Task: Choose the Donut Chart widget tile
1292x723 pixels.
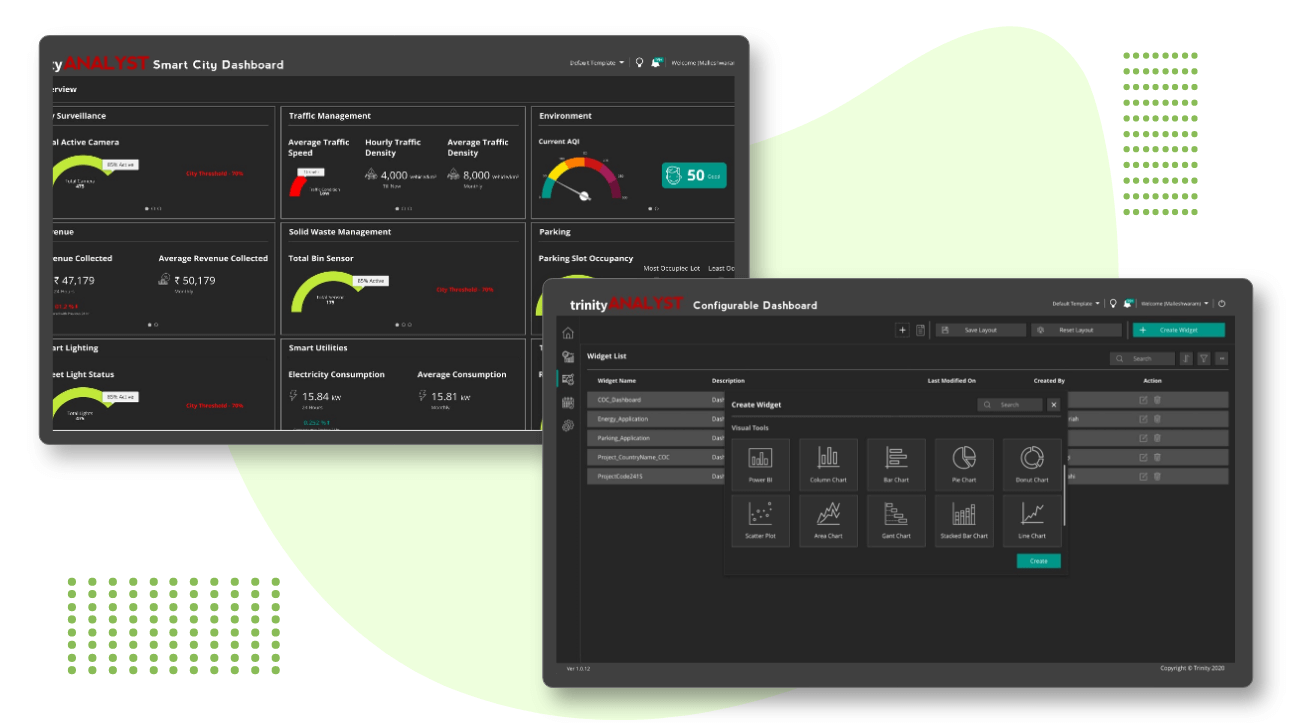Action: (1032, 464)
